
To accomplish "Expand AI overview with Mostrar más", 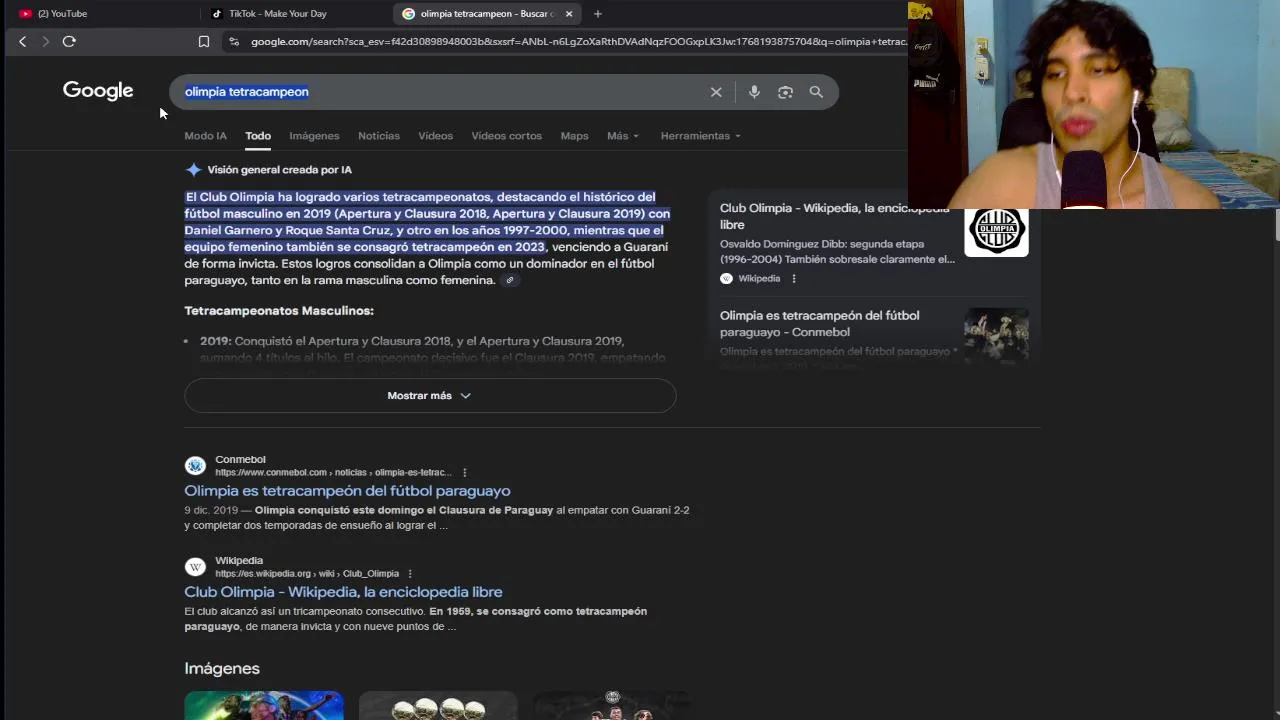I will coord(430,396).
